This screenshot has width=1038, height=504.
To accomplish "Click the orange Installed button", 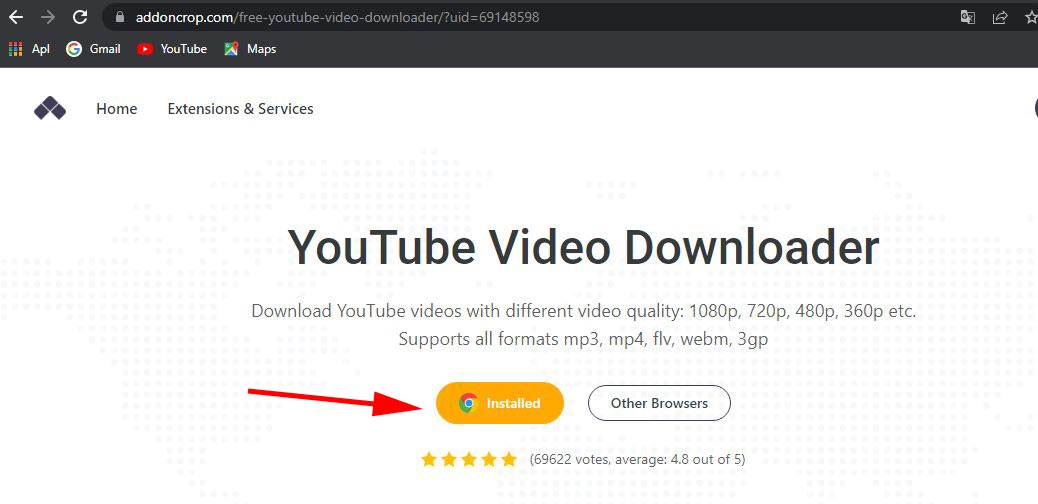I will (x=500, y=403).
